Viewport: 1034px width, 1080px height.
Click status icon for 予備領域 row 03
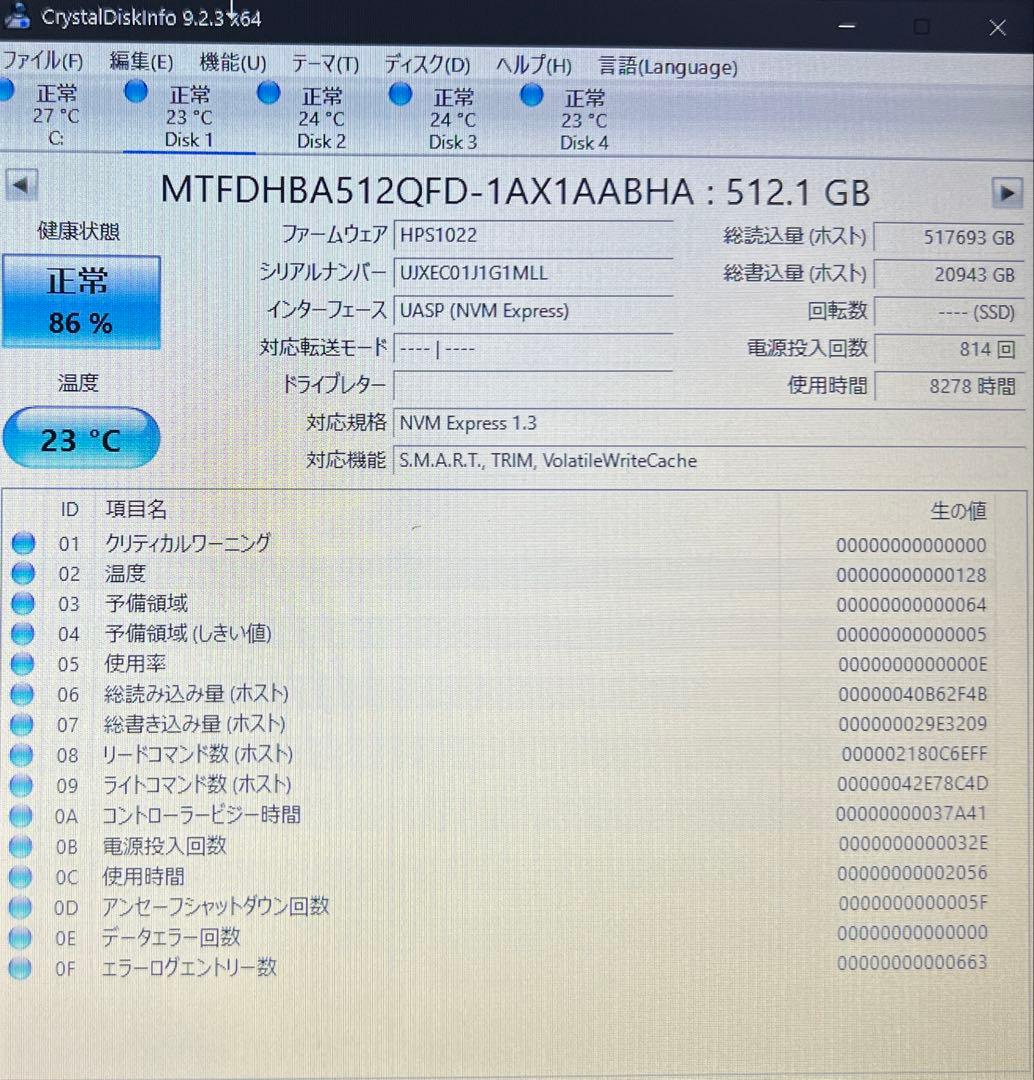[x=23, y=603]
